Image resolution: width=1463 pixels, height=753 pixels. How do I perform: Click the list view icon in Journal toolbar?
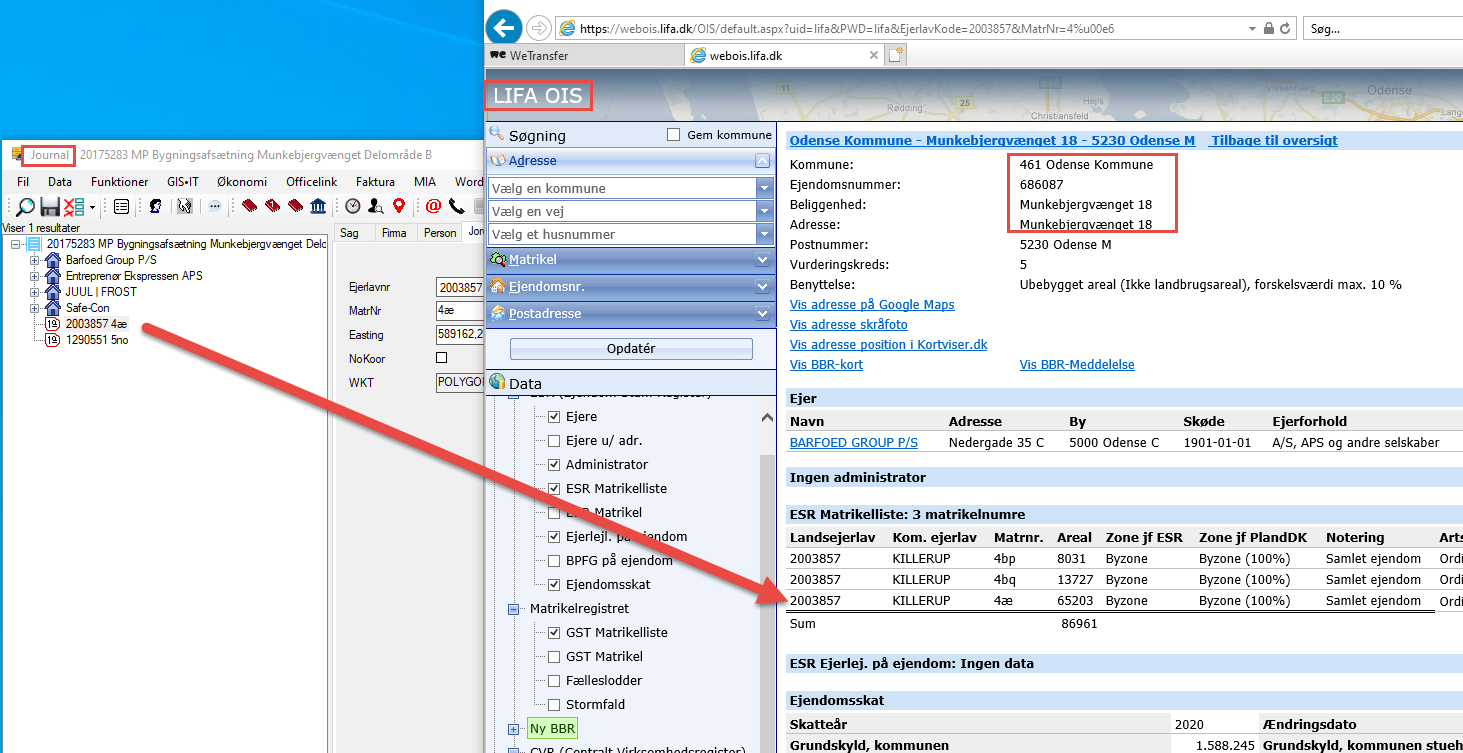click(121, 206)
